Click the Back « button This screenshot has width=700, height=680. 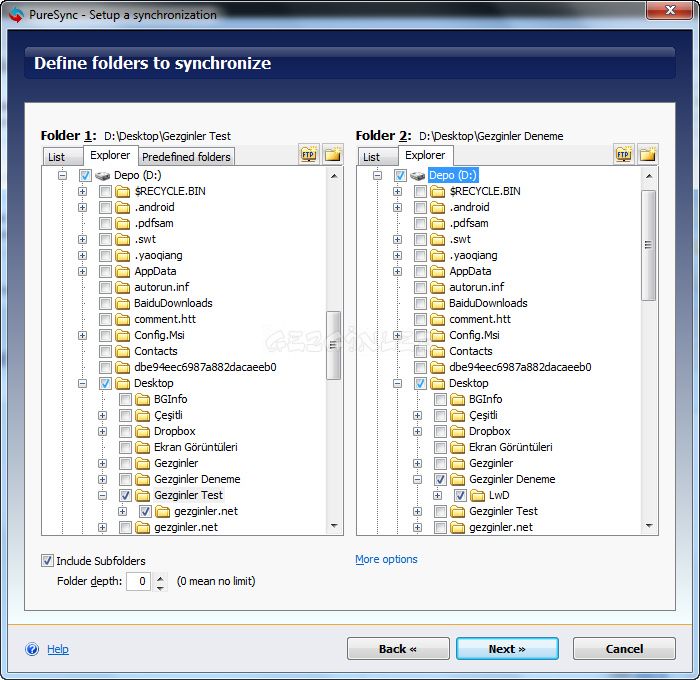(x=398, y=649)
